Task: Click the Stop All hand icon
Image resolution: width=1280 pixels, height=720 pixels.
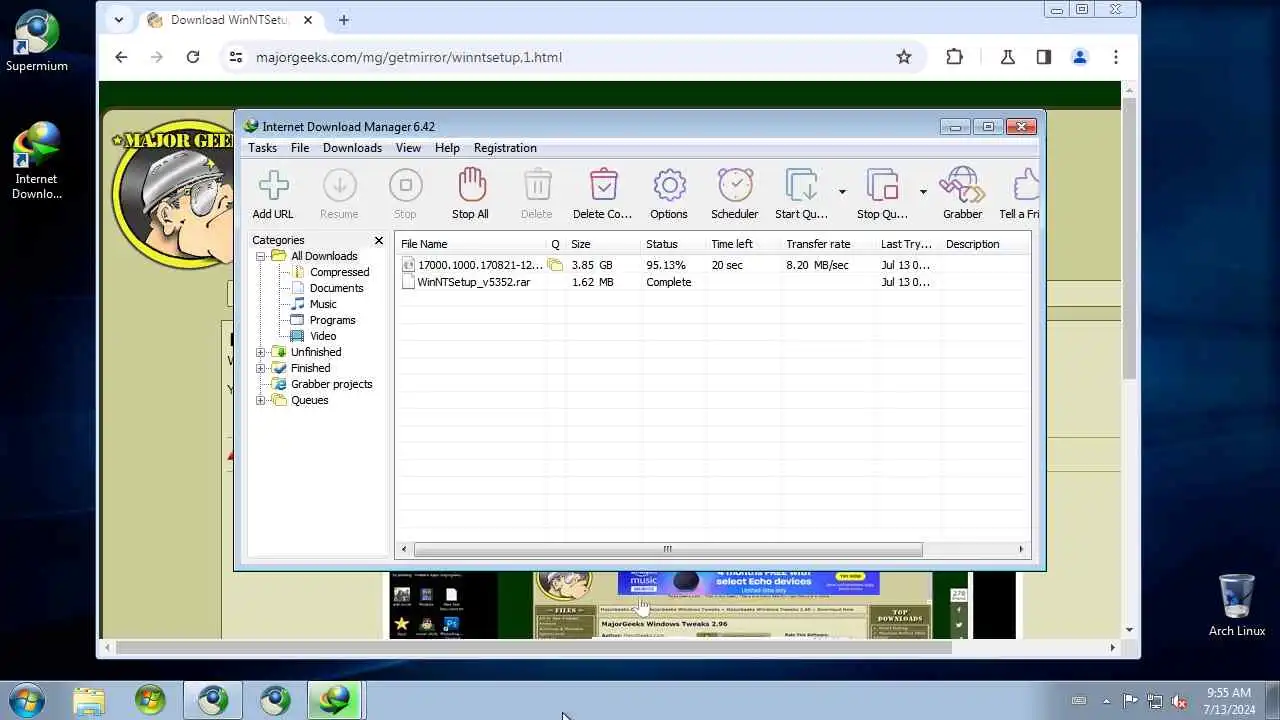Action: (471, 194)
